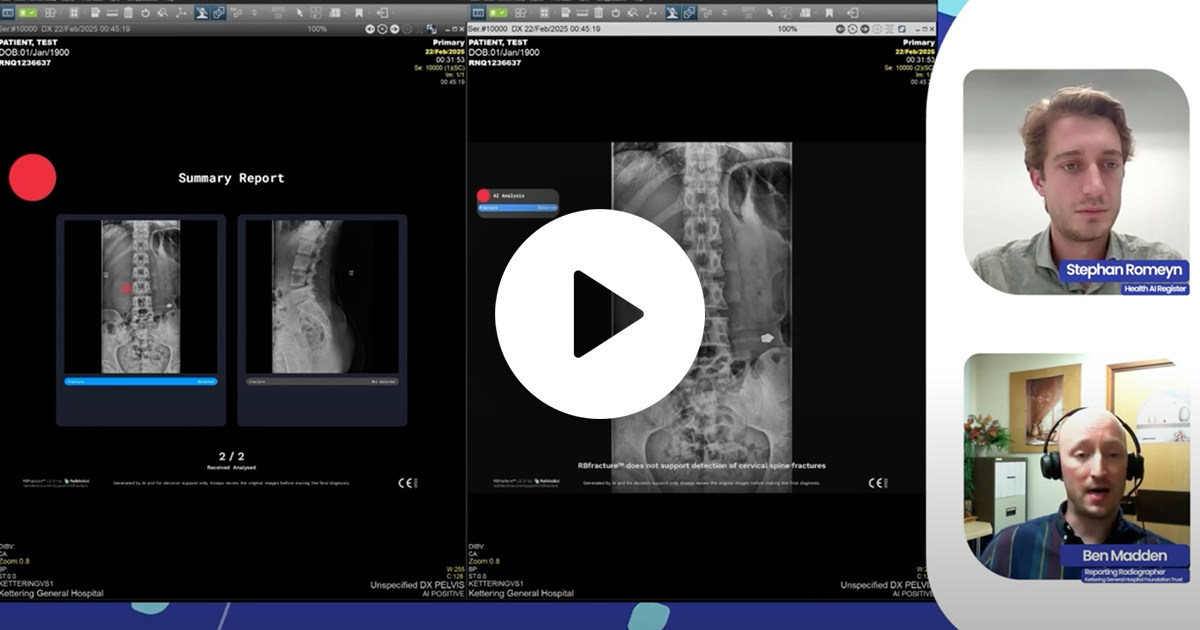Toggle the highlighted window-level tool in right toolbar
1200x630 pixels.
[x=672, y=13]
